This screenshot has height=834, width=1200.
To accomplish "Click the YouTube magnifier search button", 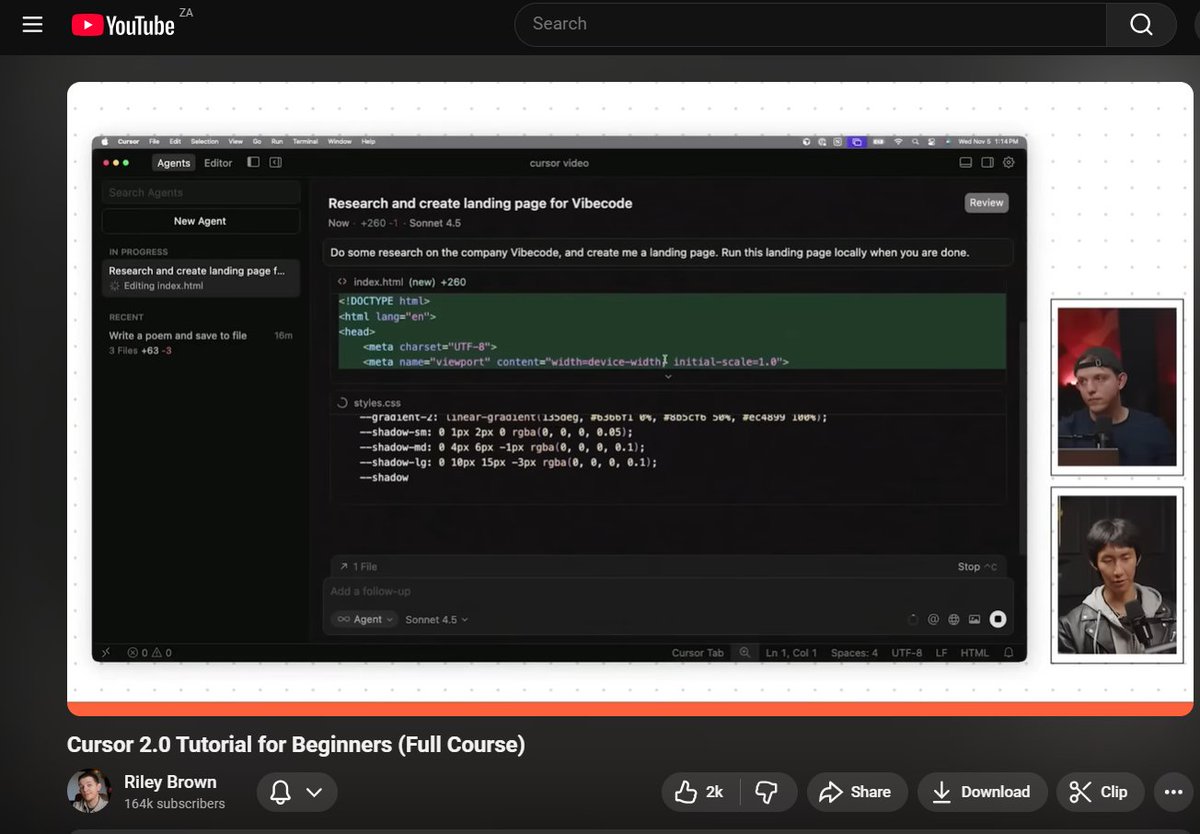I will pyautogui.click(x=1141, y=24).
